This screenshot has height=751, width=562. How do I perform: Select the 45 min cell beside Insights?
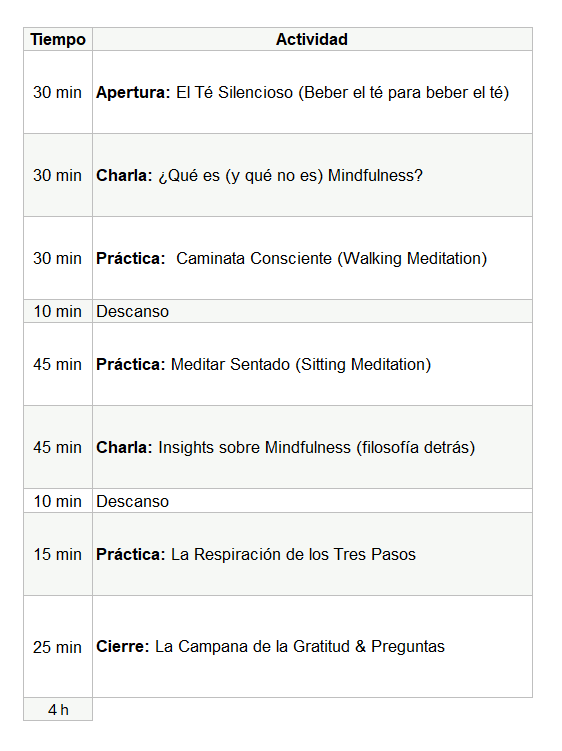[x=58, y=447]
